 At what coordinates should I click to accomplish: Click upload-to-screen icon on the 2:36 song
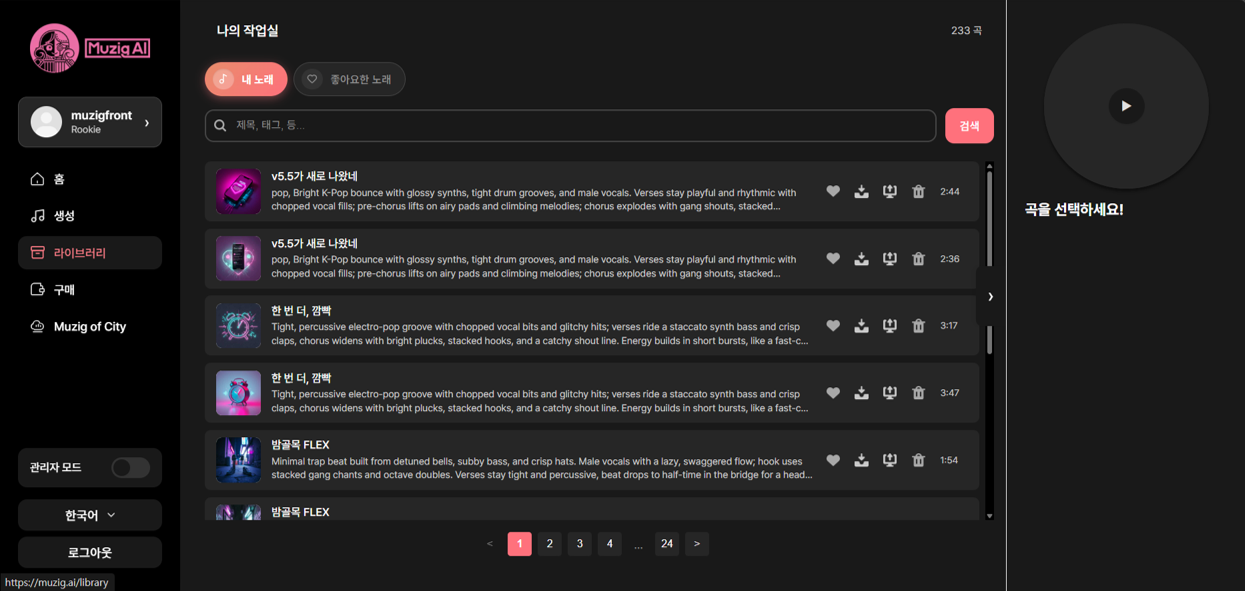890,258
